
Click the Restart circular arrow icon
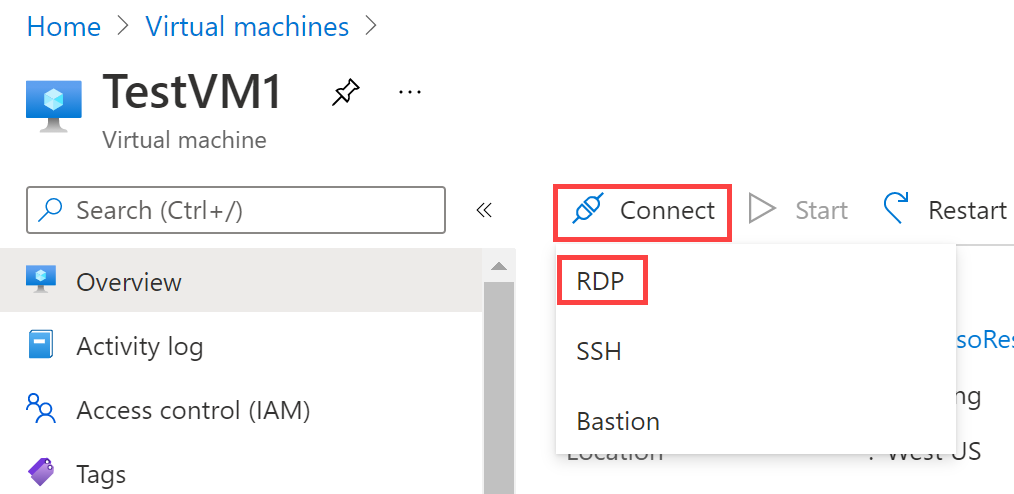pos(896,208)
